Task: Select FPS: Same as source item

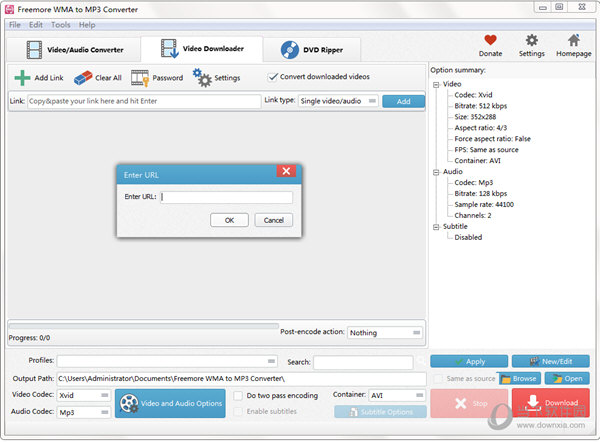Action: [x=486, y=150]
